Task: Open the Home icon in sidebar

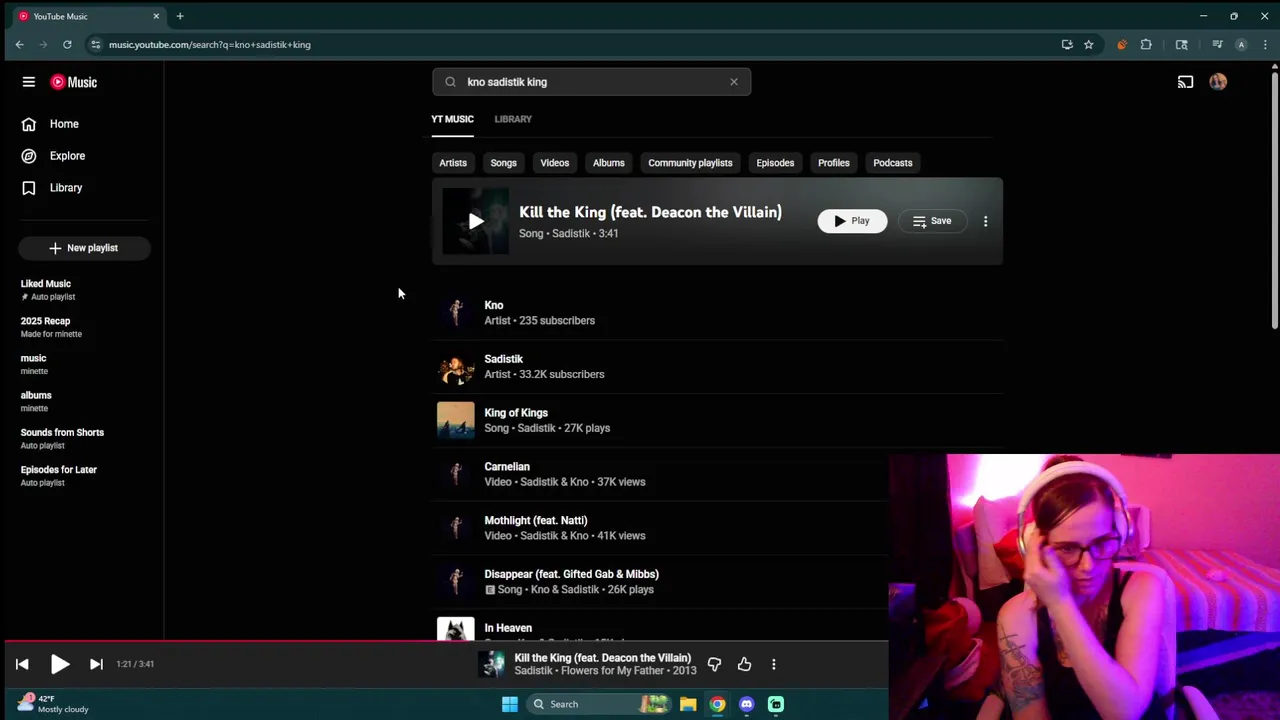Action: 29,124
